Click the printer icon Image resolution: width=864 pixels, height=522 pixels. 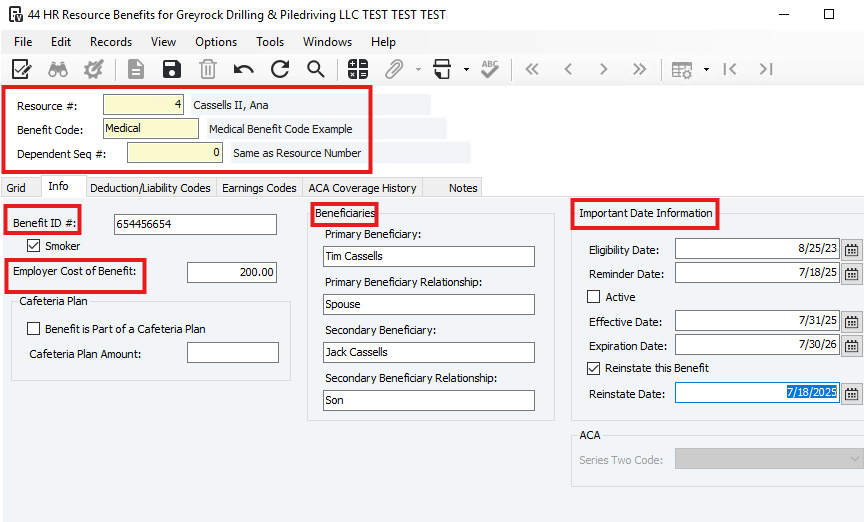pyautogui.click(x=442, y=69)
